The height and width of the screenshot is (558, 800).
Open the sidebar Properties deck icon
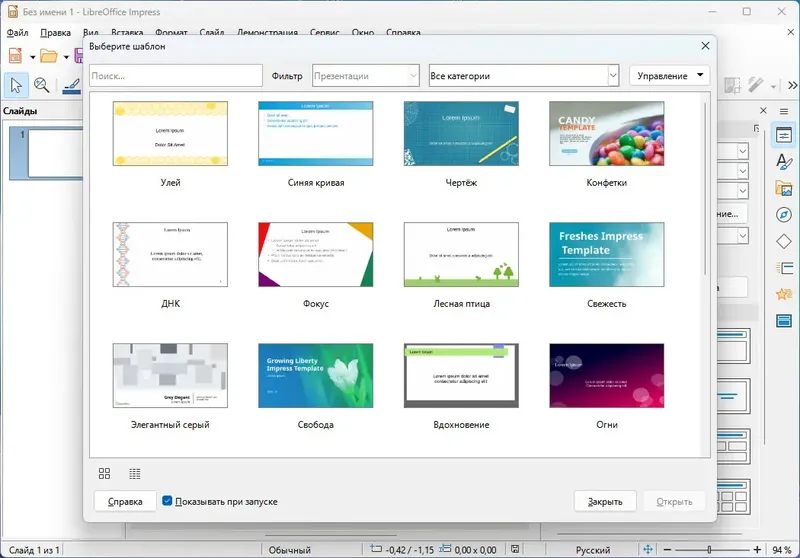click(784, 135)
